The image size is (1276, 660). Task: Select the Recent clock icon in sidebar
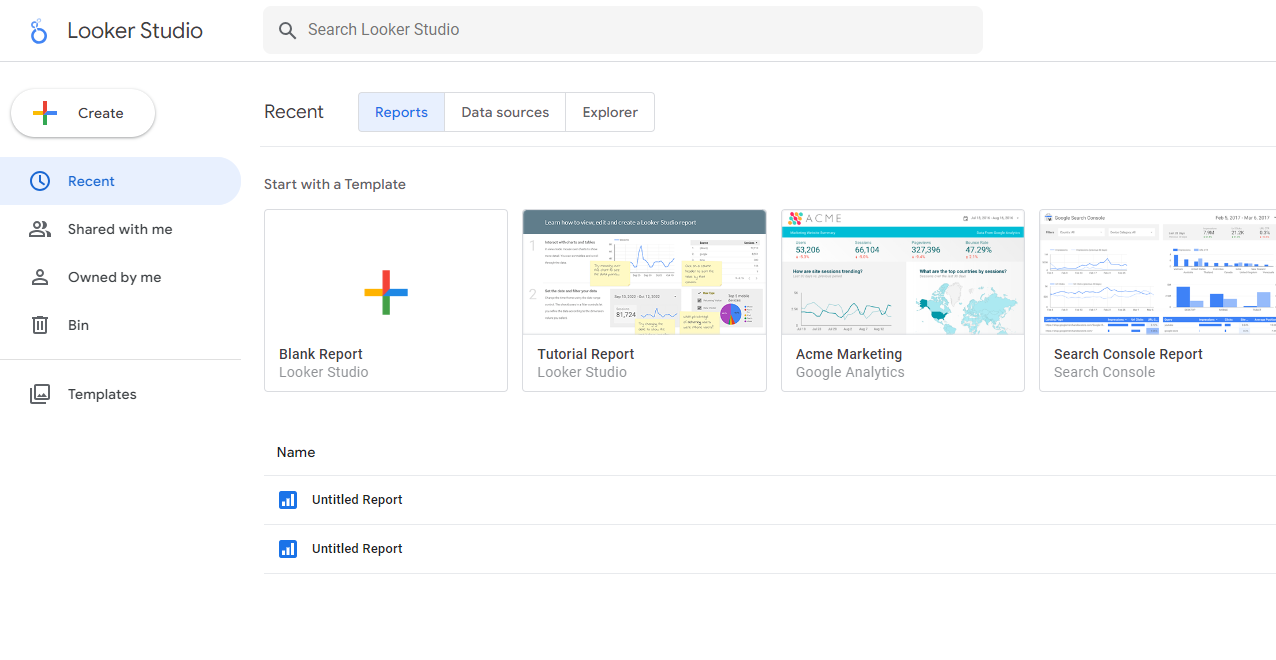coord(40,181)
